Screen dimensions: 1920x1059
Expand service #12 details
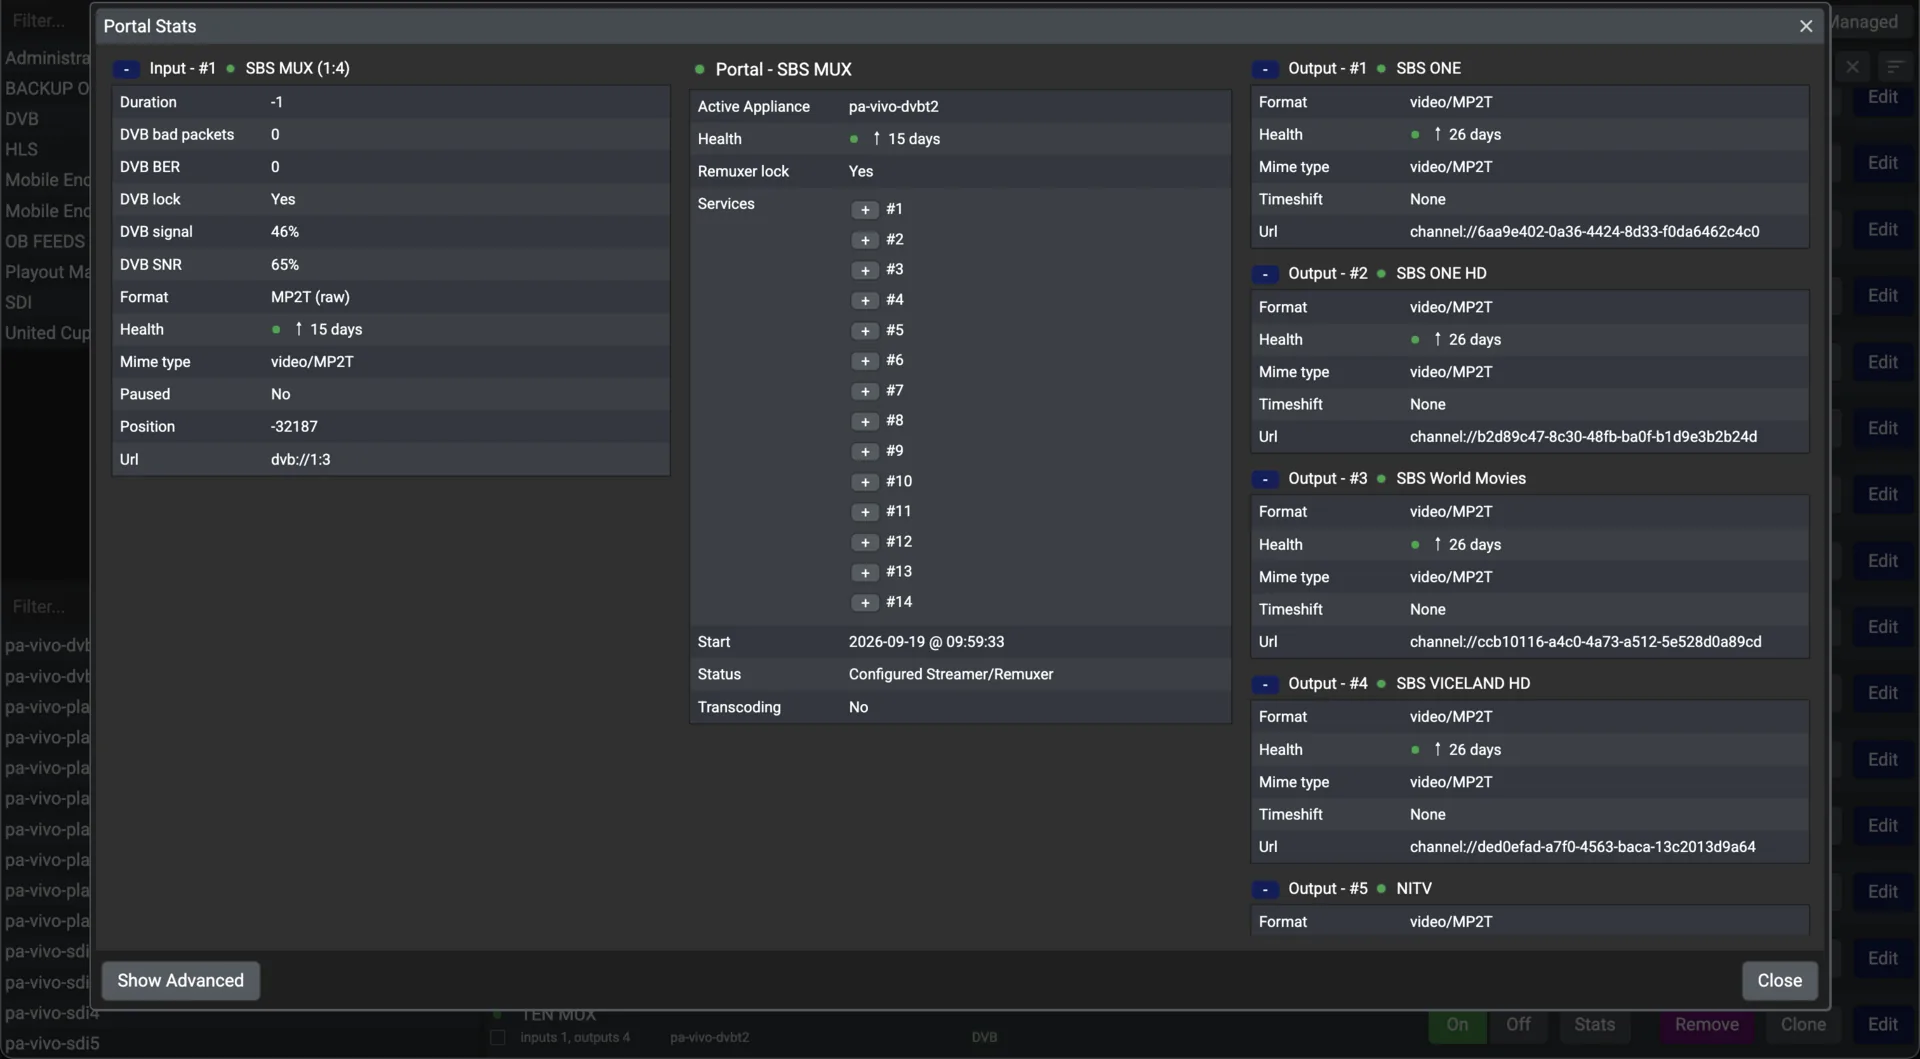tap(865, 542)
